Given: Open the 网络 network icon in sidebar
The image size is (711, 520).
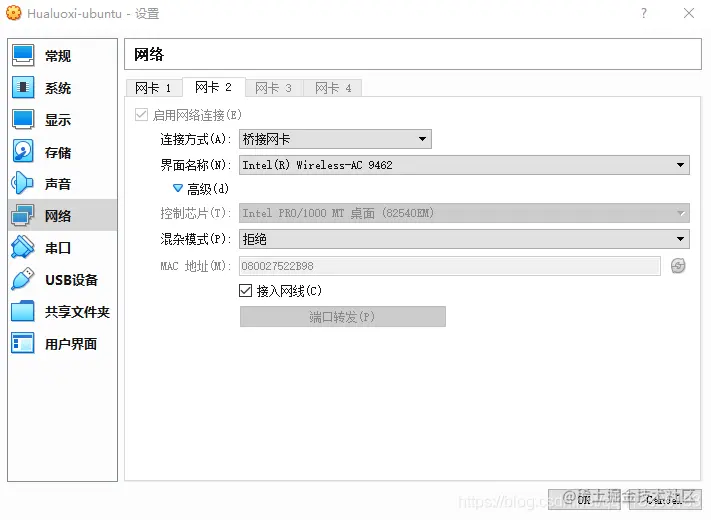Looking at the screenshot, I should (x=23, y=215).
